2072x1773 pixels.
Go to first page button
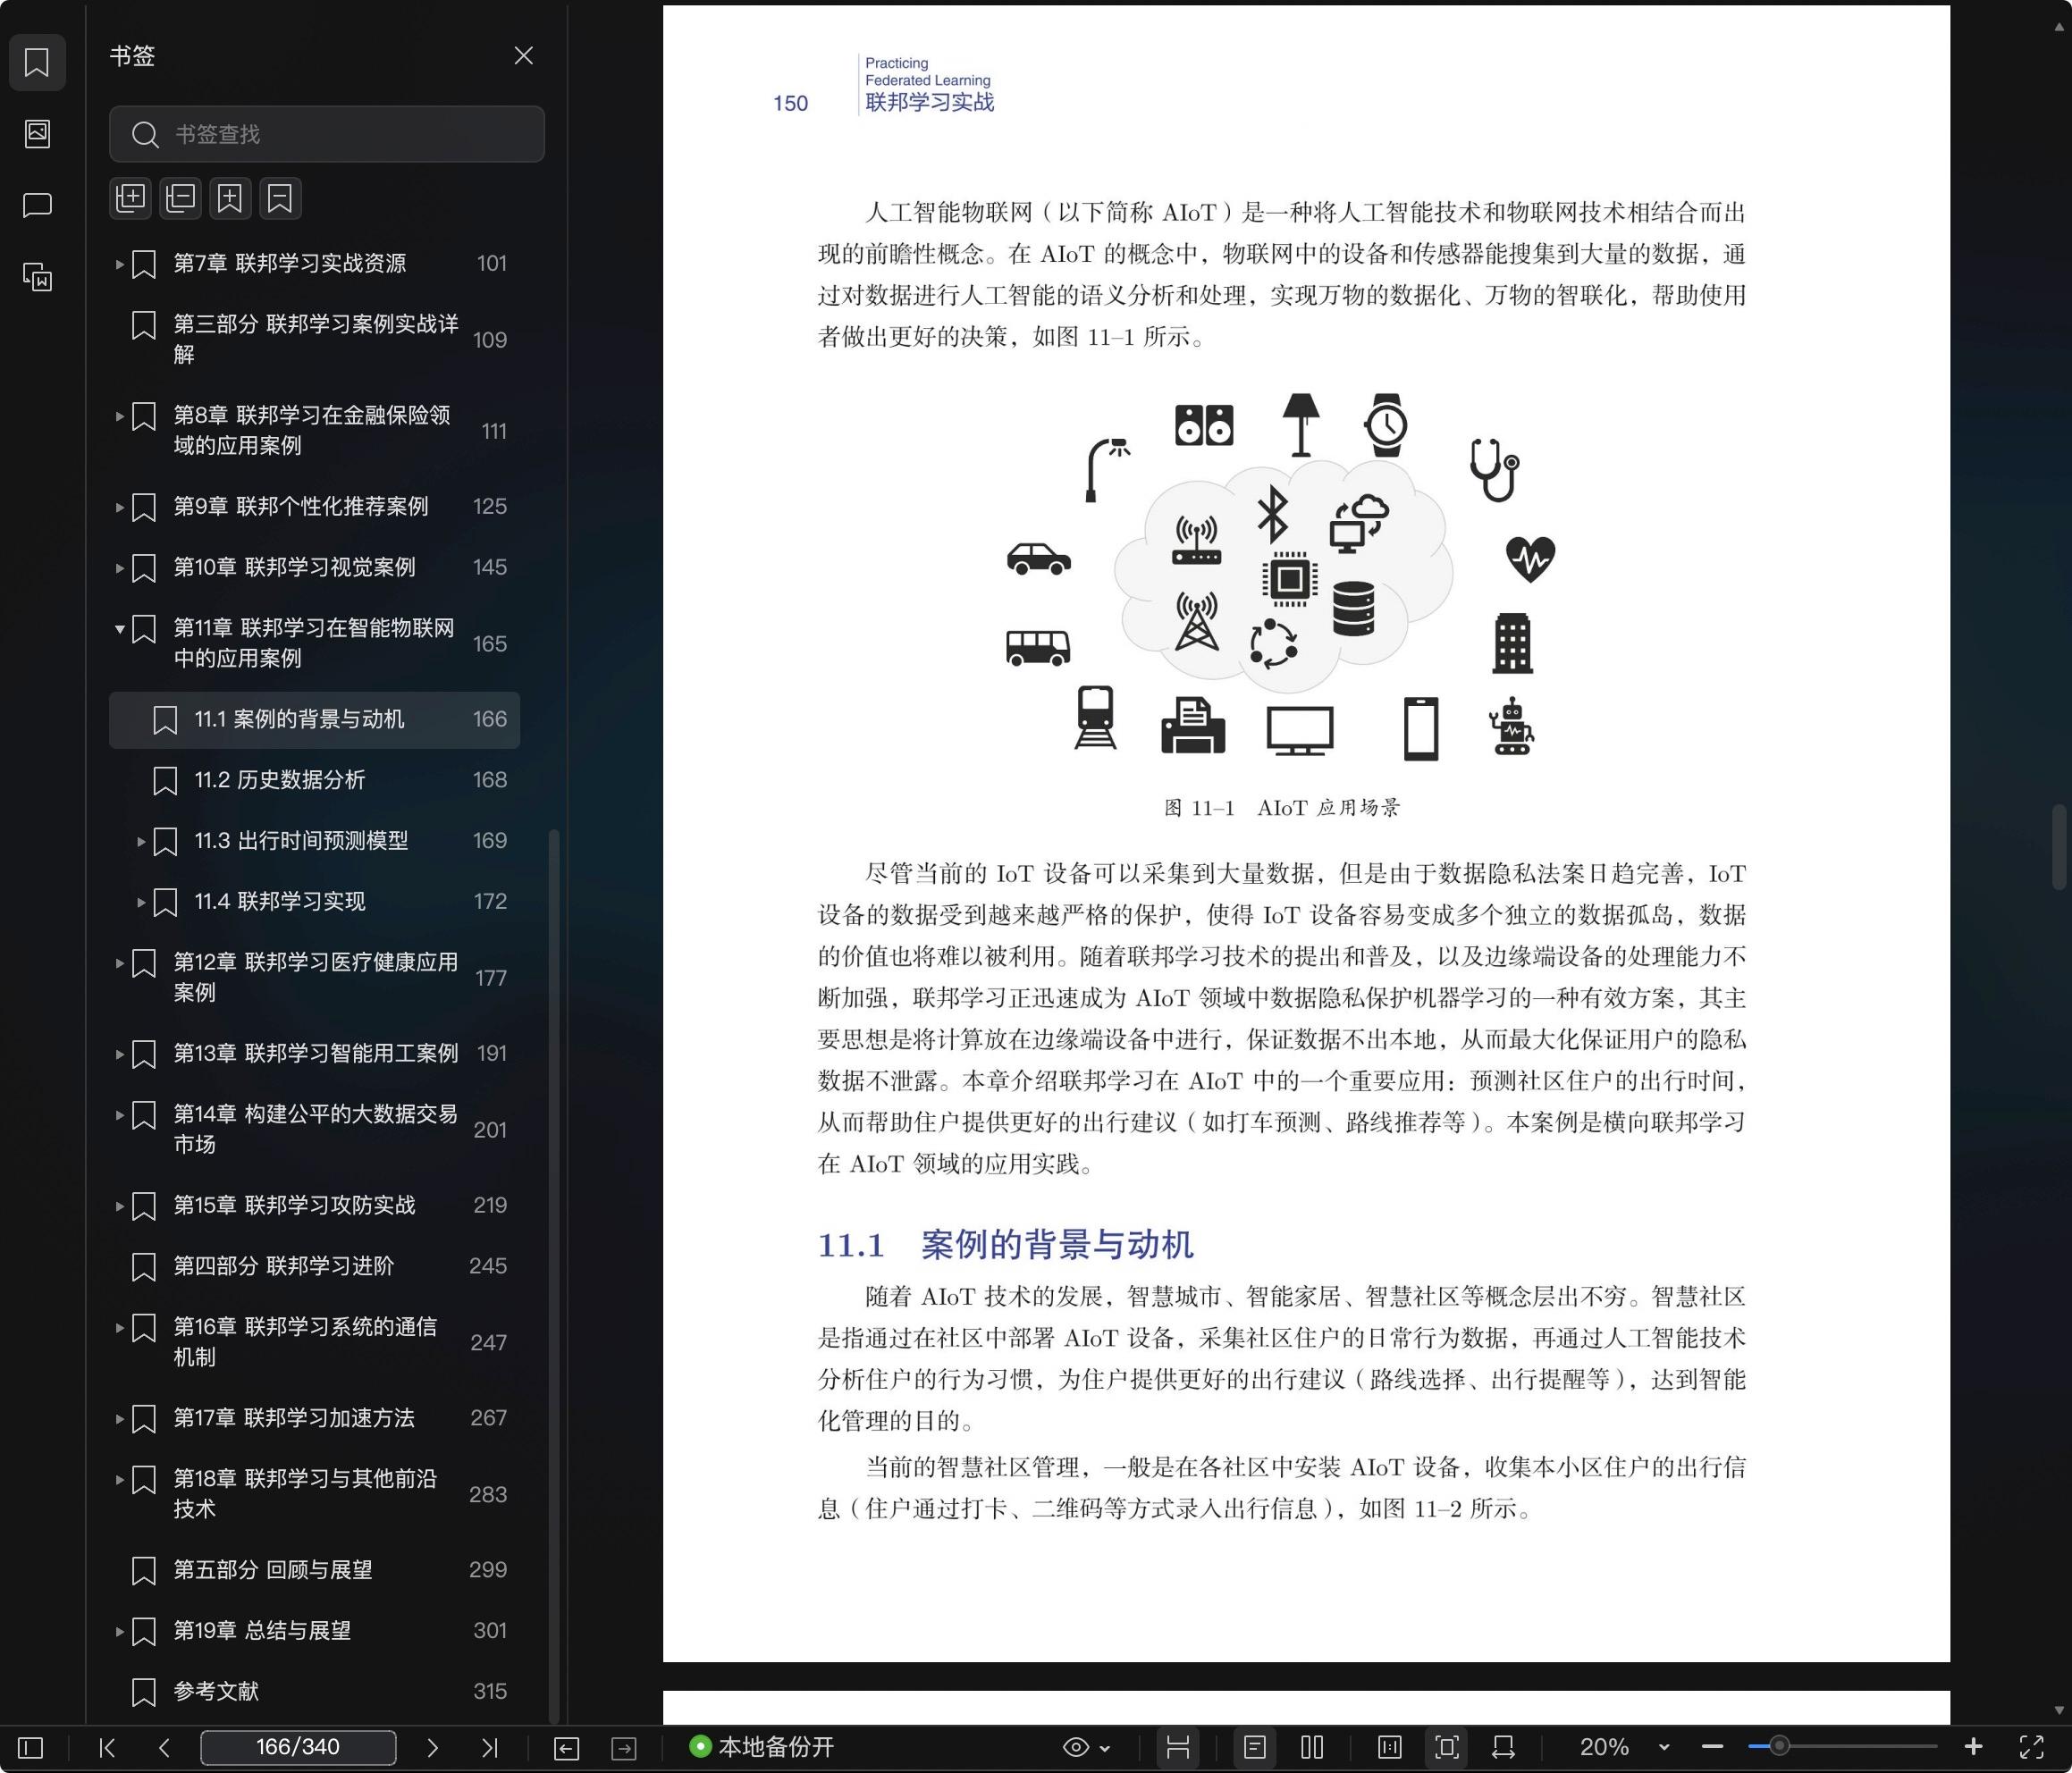pos(107,1747)
